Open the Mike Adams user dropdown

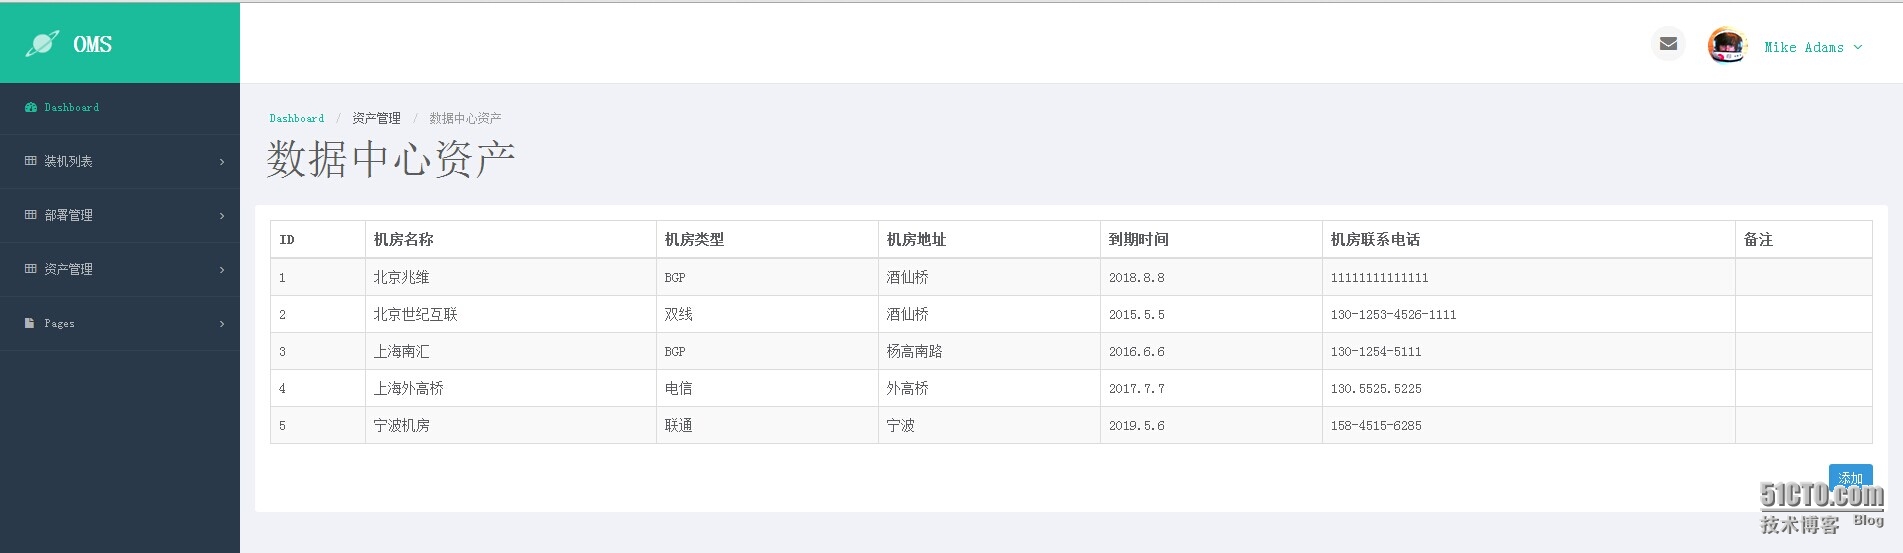coord(1813,47)
